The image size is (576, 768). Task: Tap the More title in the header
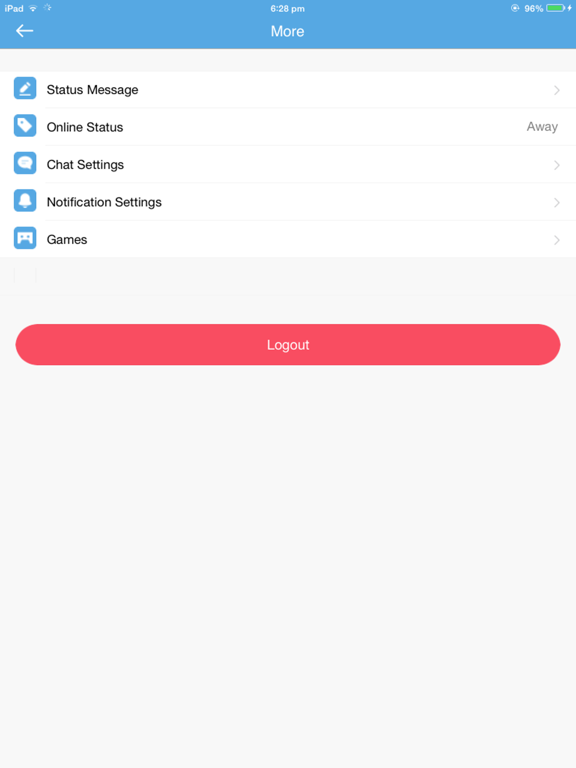coord(288,31)
